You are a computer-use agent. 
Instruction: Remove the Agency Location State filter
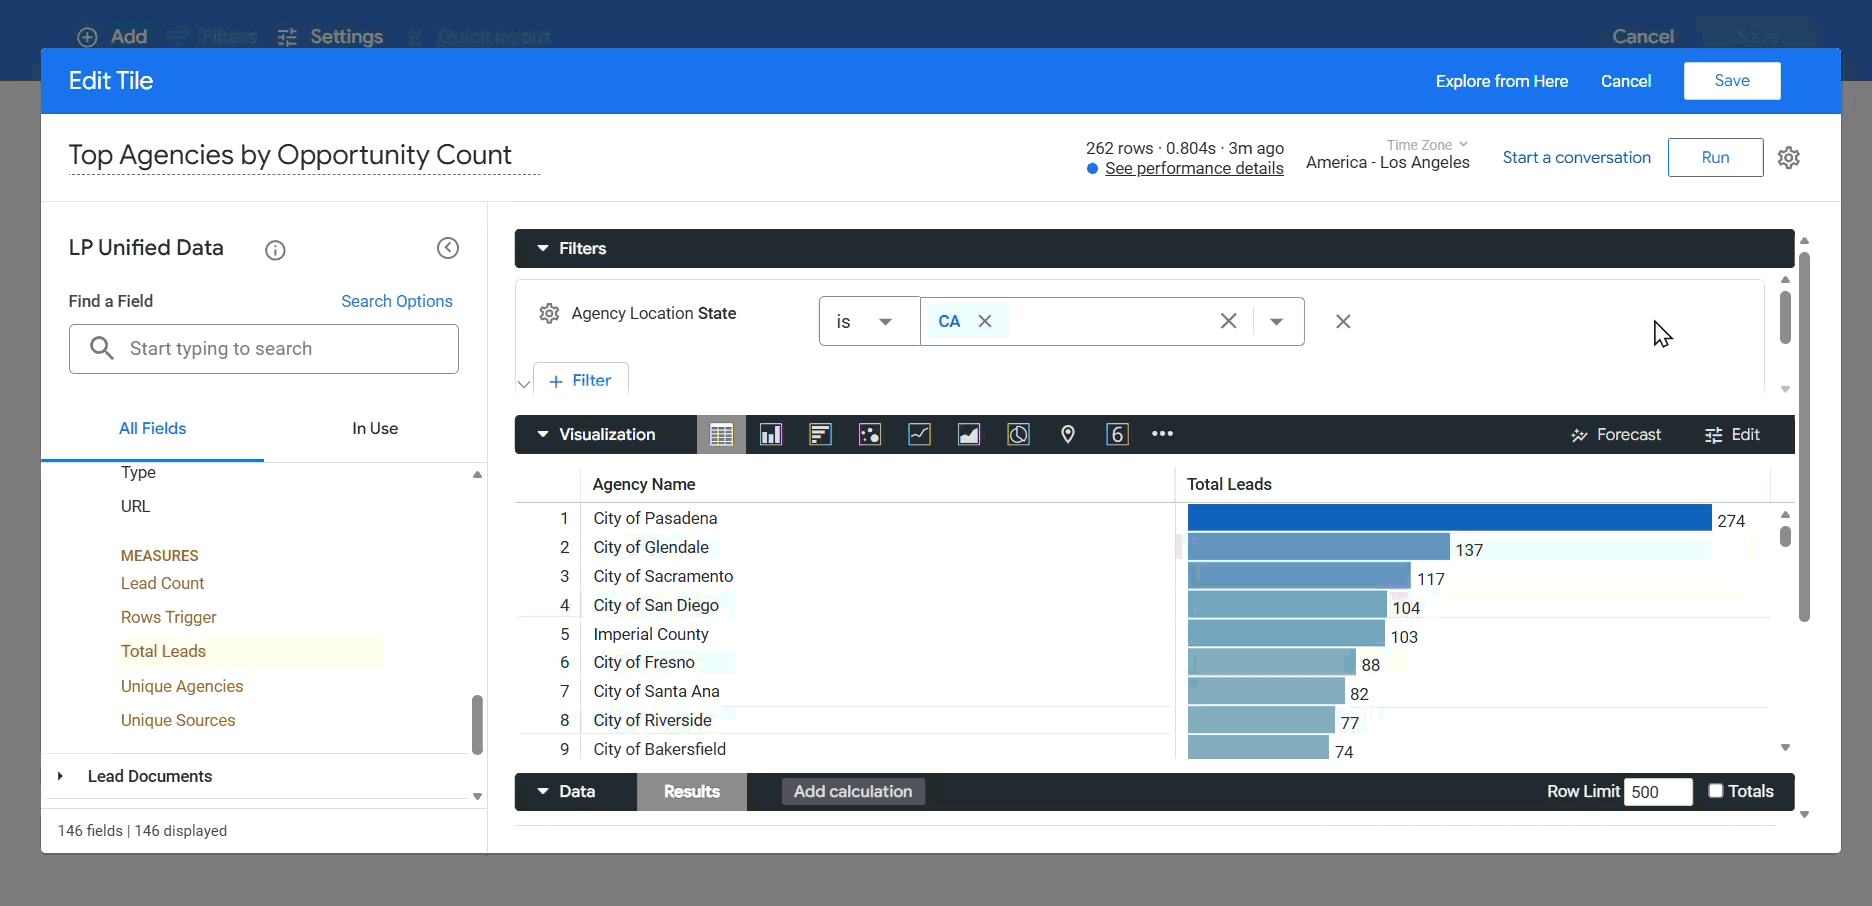tap(1343, 321)
